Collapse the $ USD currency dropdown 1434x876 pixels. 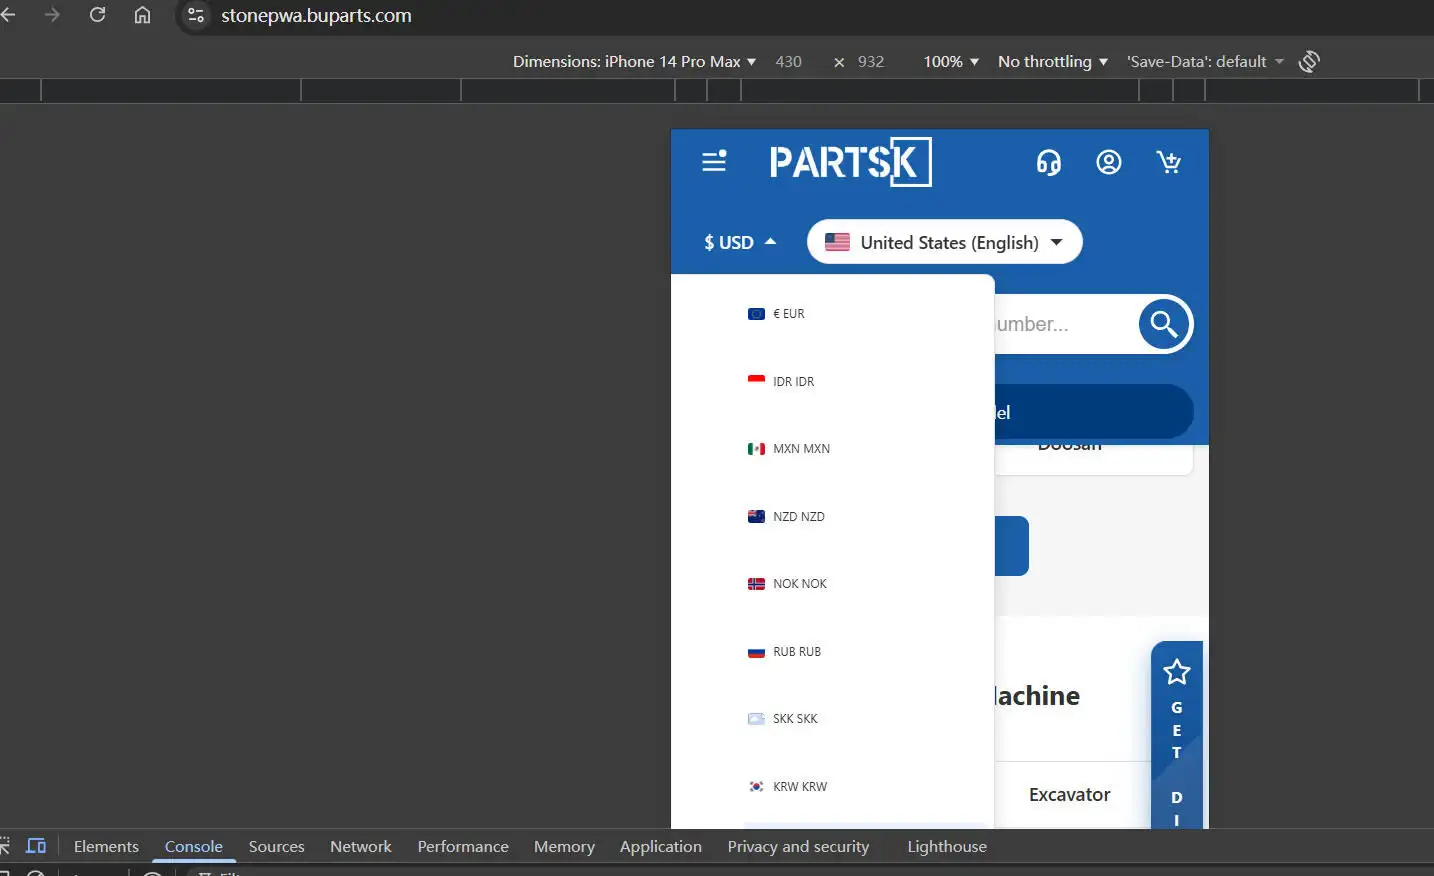tap(740, 242)
